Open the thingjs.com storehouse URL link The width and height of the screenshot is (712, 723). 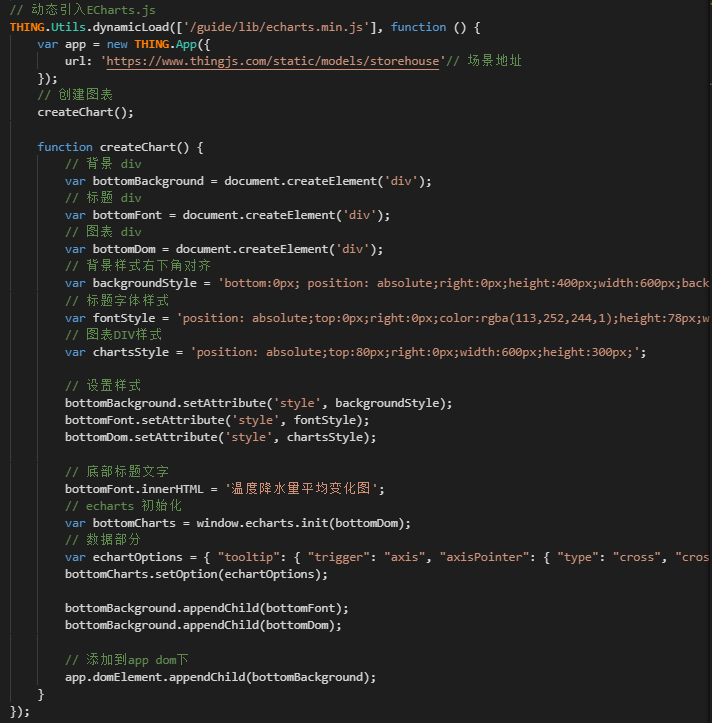[x=273, y=61]
